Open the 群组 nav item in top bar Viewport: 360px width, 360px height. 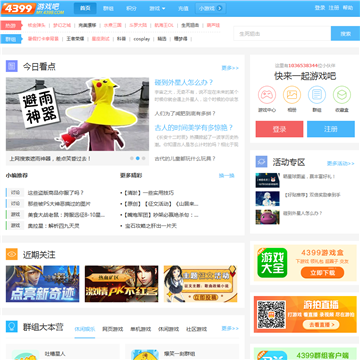point(108,9)
